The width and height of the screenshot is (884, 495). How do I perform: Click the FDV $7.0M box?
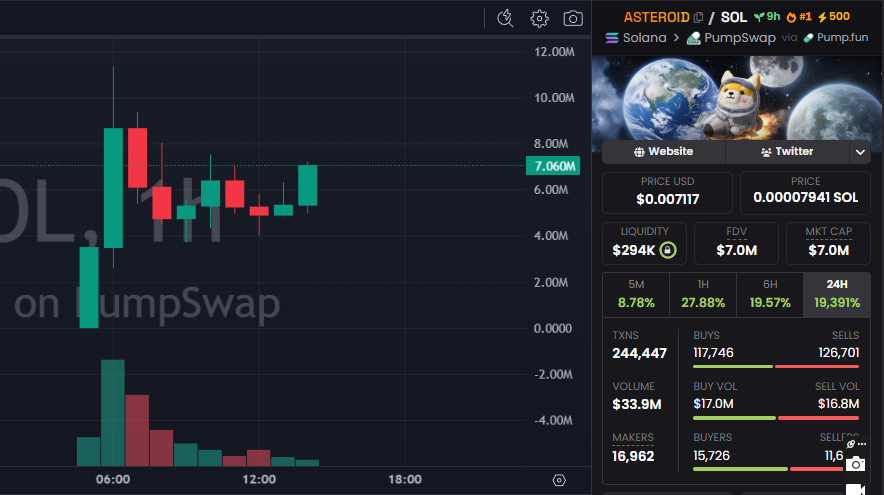[736, 244]
